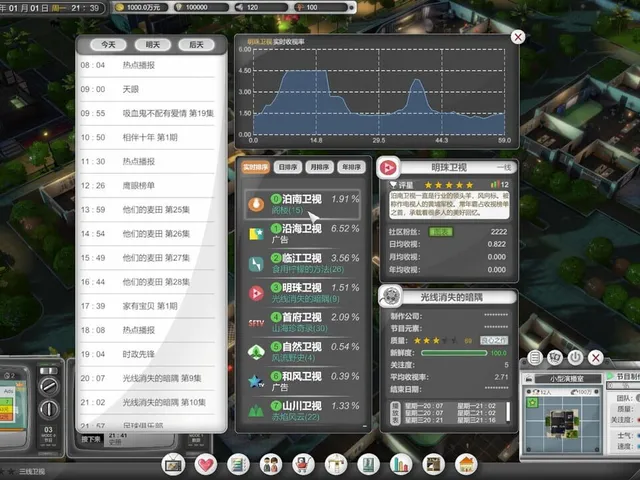Switch to the 日排序 ranking tab
Image resolution: width=640 pixels, height=480 pixels.
coord(288,167)
